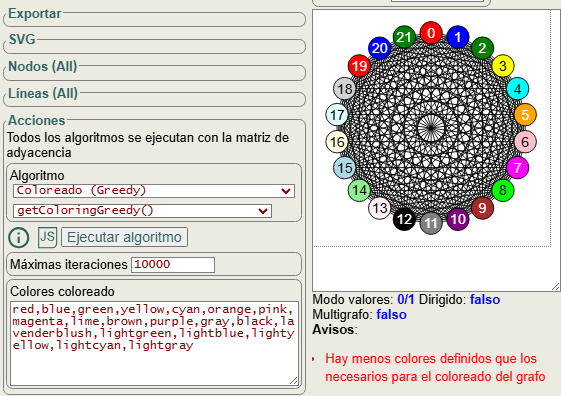Open the info icon next to JS
This screenshot has width=561, height=396.
click(x=19, y=238)
